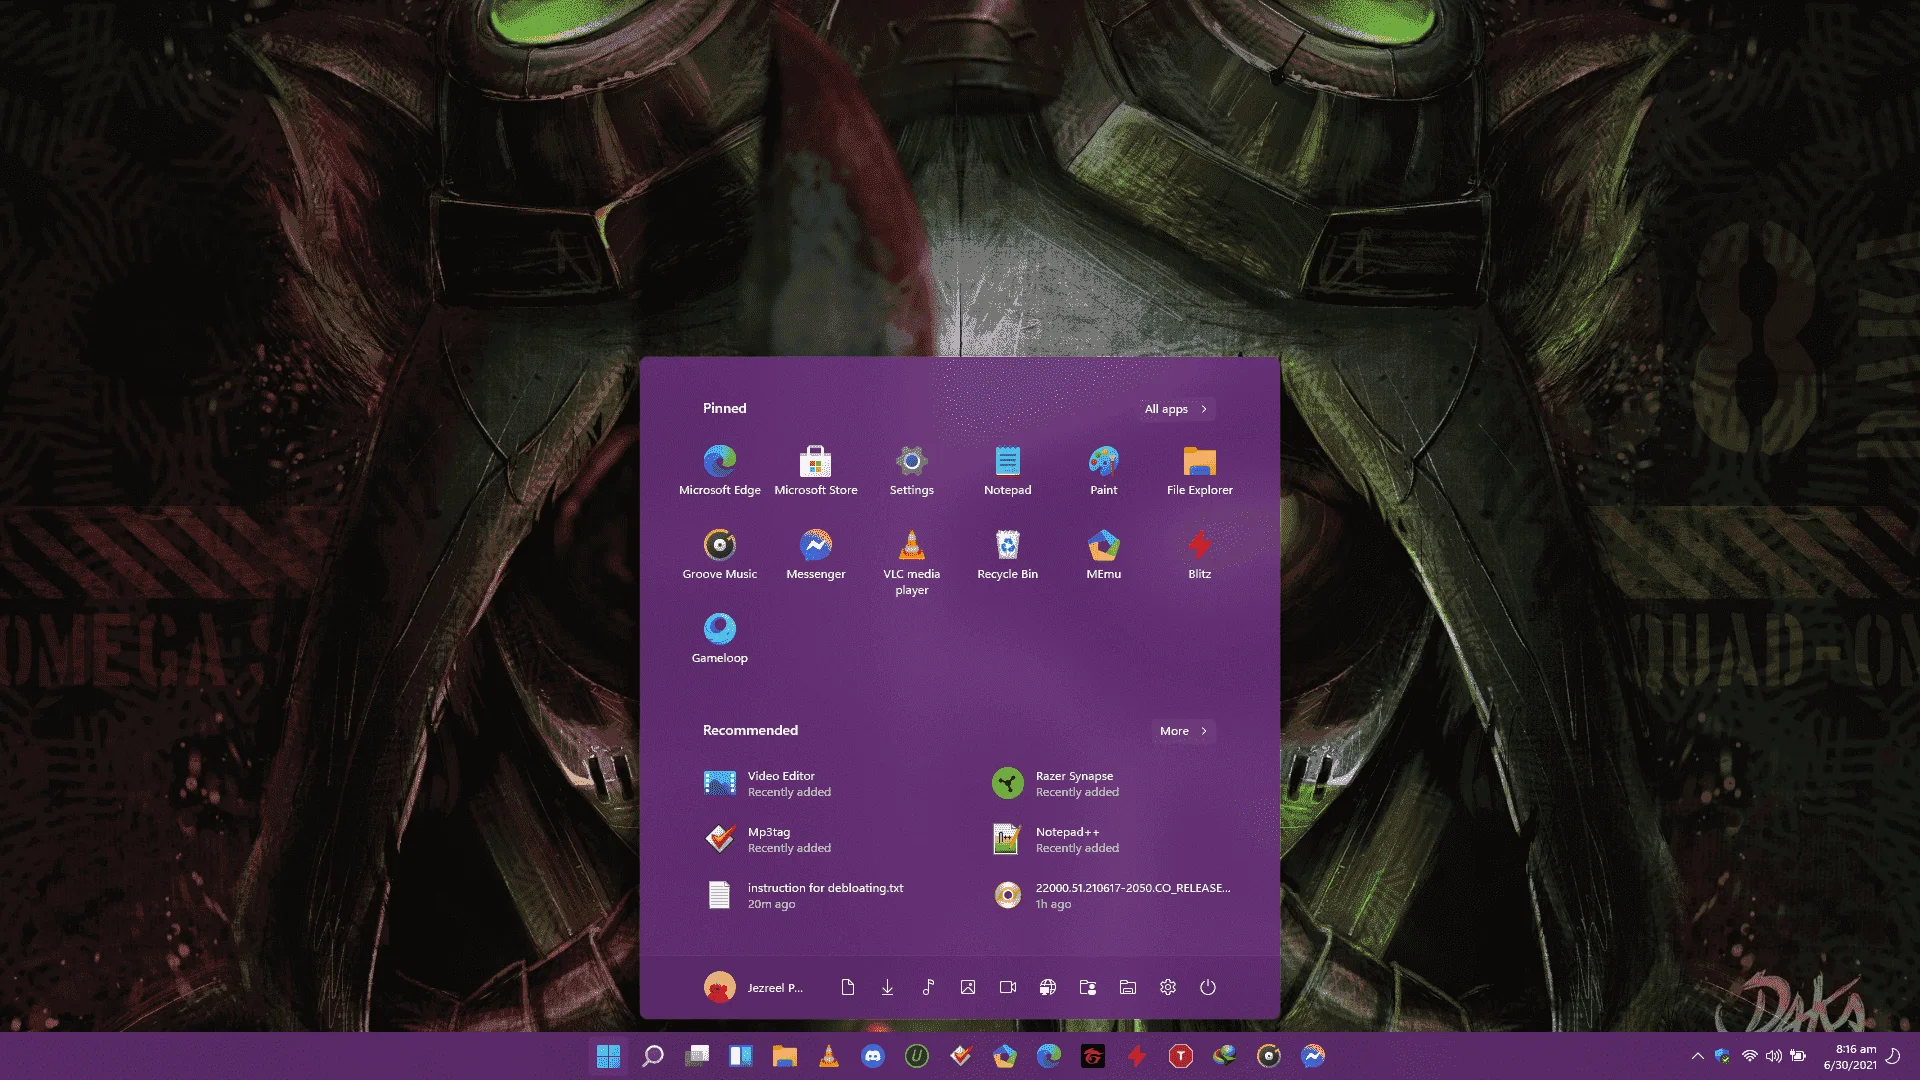Click the taskbar Search magnifier

pyautogui.click(x=653, y=1056)
